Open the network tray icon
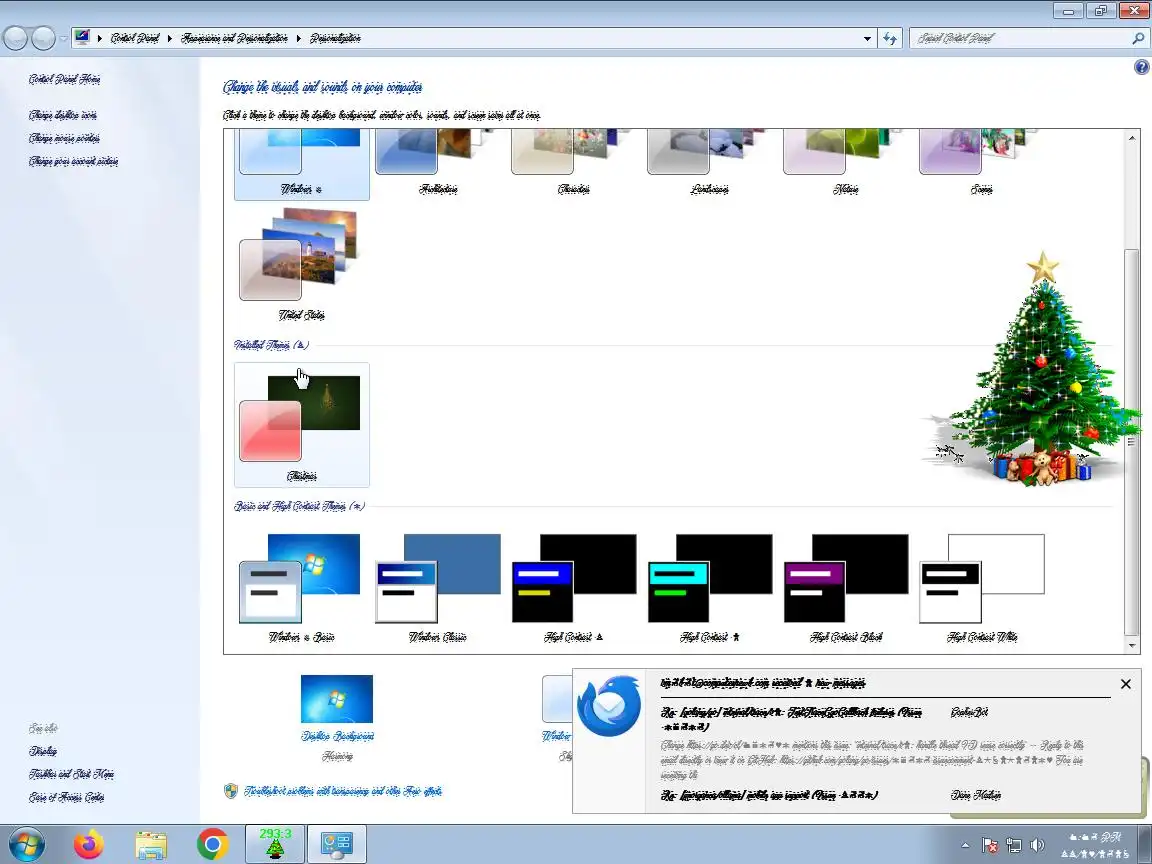The width and height of the screenshot is (1152, 864). click(x=1014, y=845)
